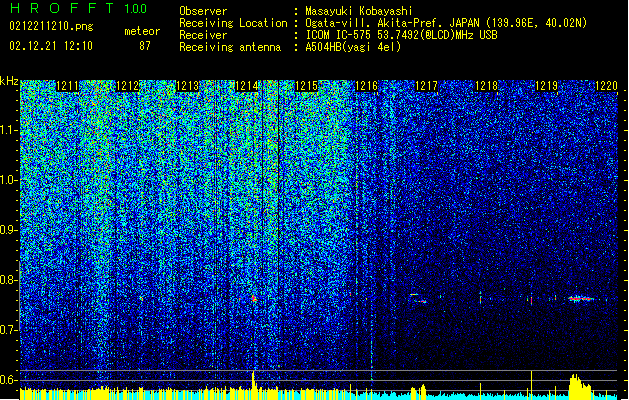Click the 0.8 kHz axis tick label
This screenshot has height=400, width=629.
click(x=9, y=280)
